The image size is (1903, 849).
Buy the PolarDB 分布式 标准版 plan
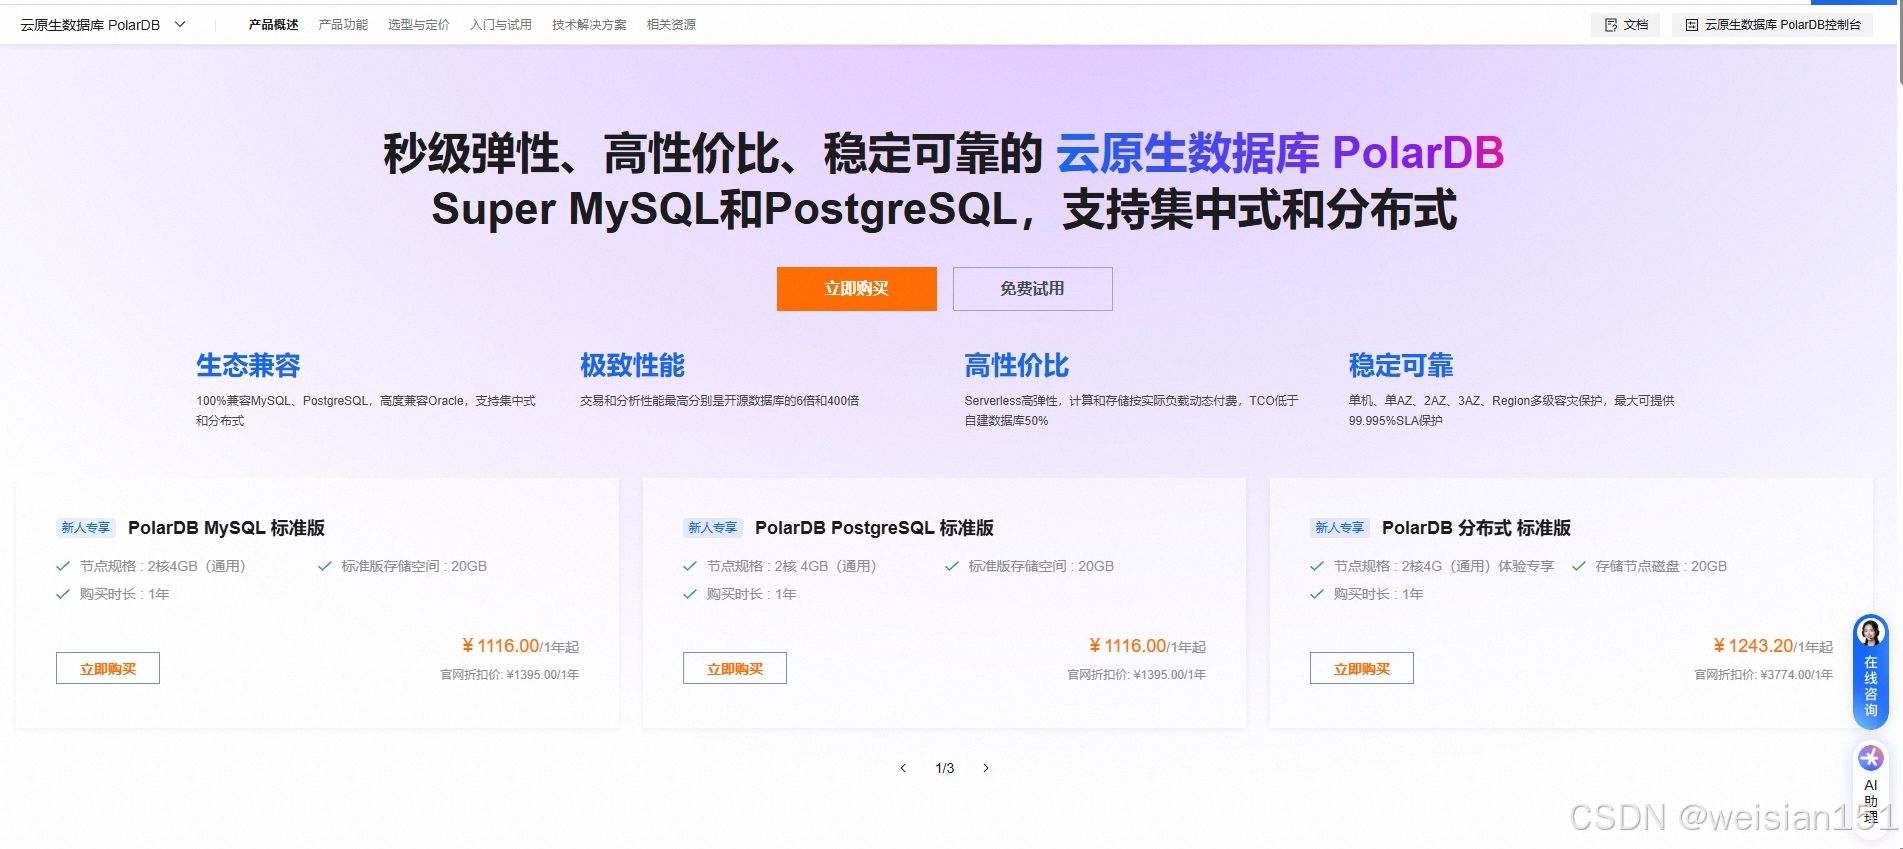pyautogui.click(x=1362, y=668)
